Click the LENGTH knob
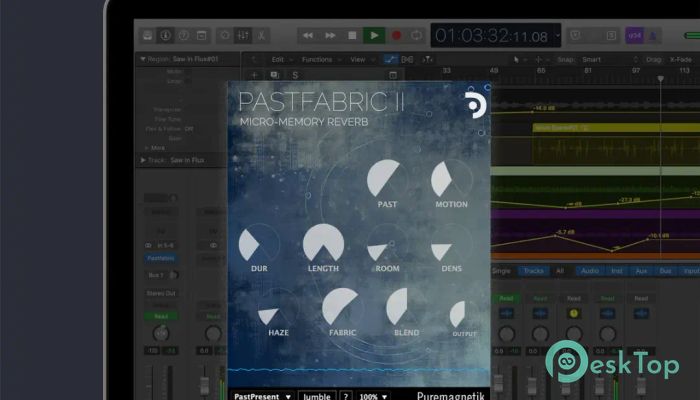Image resolution: width=700 pixels, height=400 pixels. pos(323,244)
